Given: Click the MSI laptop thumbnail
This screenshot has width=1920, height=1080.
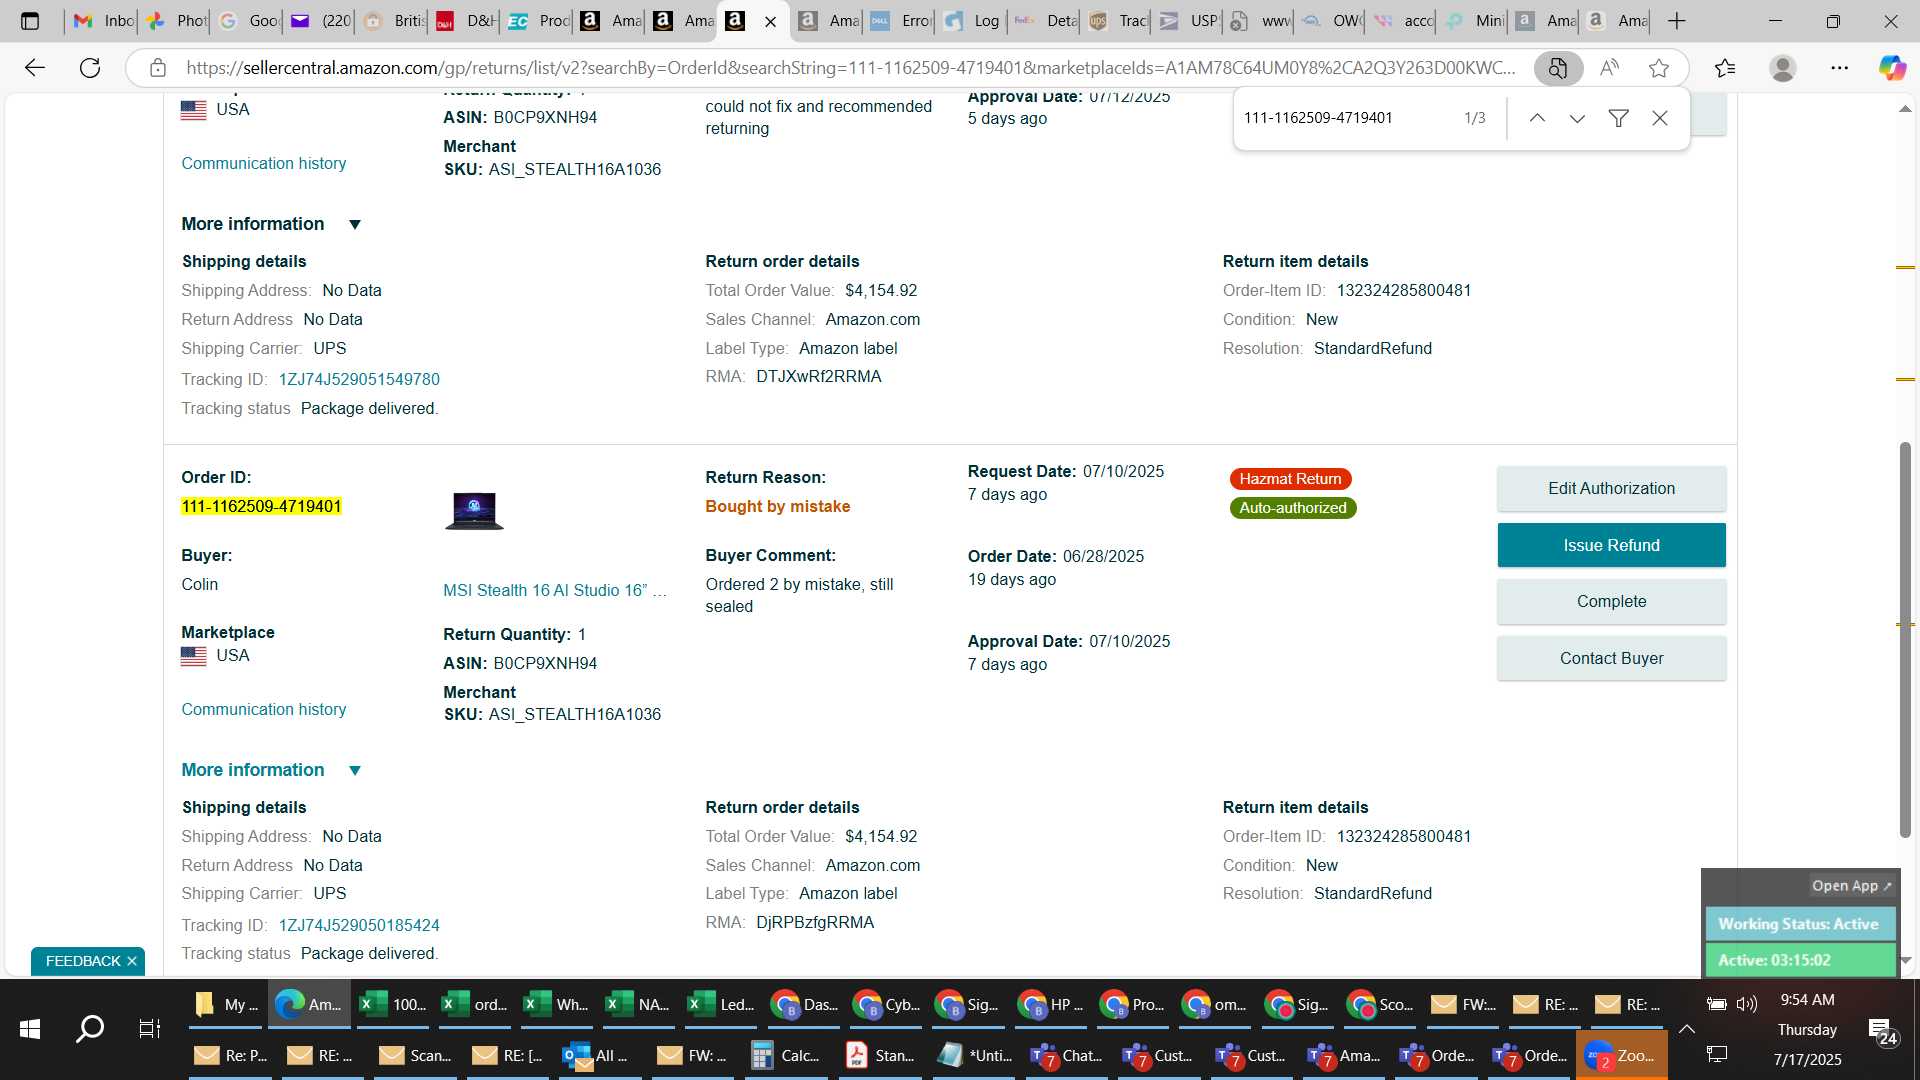Looking at the screenshot, I should point(474,510).
